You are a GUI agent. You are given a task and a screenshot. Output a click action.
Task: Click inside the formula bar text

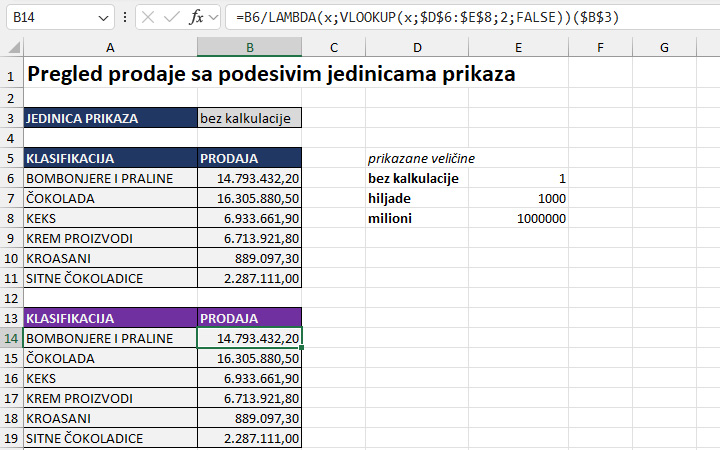pos(470,18)
